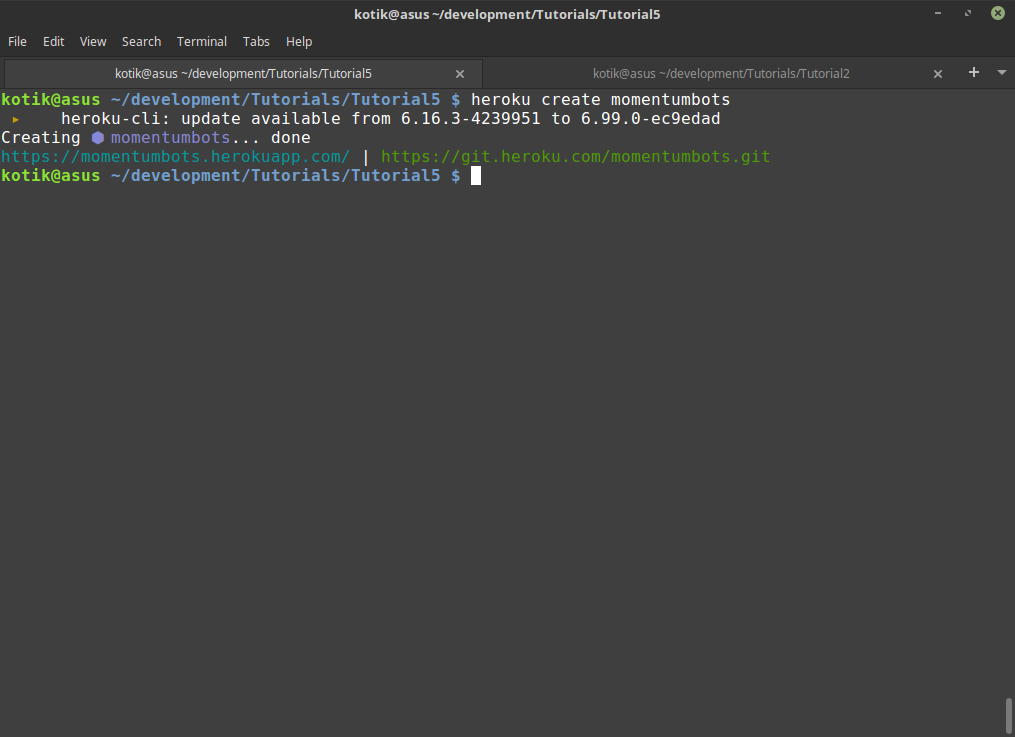This screenshot has height=737, width=1015.
Task: Click the purple 'momentumbots...' app name
Action: click(x=184, y=138)
